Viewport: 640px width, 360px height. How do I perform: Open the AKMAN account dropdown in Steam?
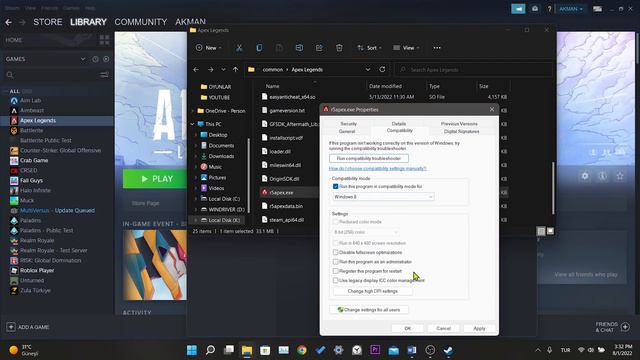pyautogui.click(x=571, y=9)
